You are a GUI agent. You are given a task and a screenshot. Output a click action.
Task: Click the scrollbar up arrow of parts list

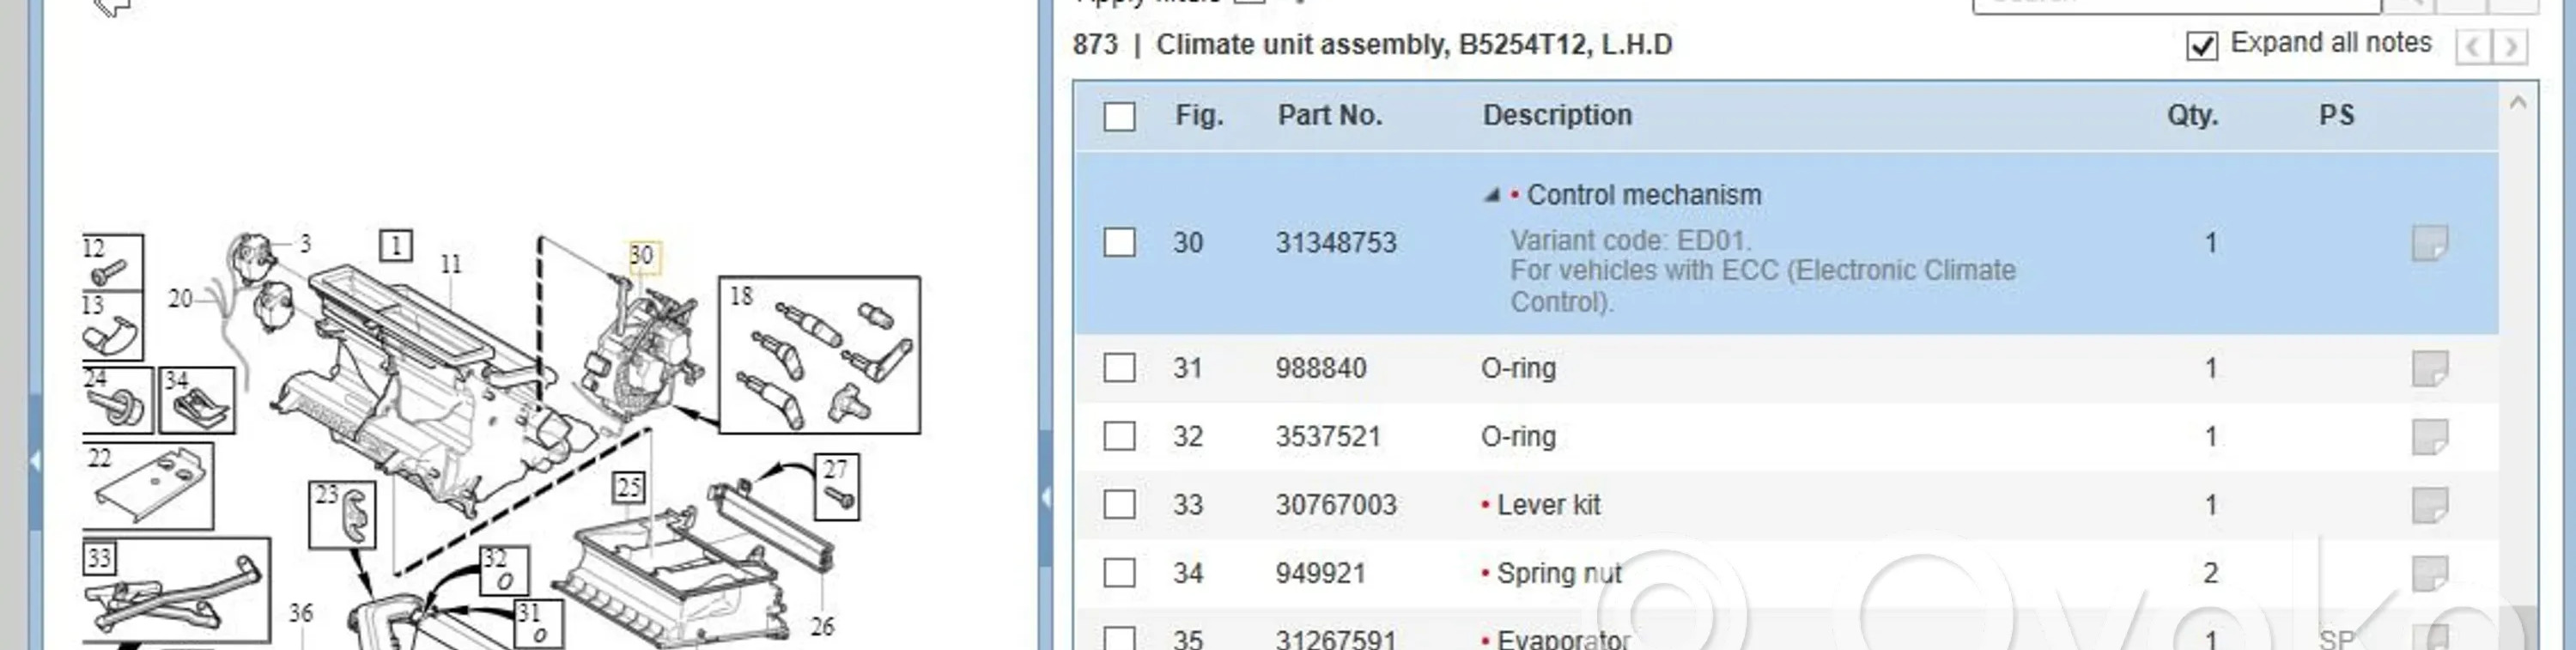(x=2517, y=103)
